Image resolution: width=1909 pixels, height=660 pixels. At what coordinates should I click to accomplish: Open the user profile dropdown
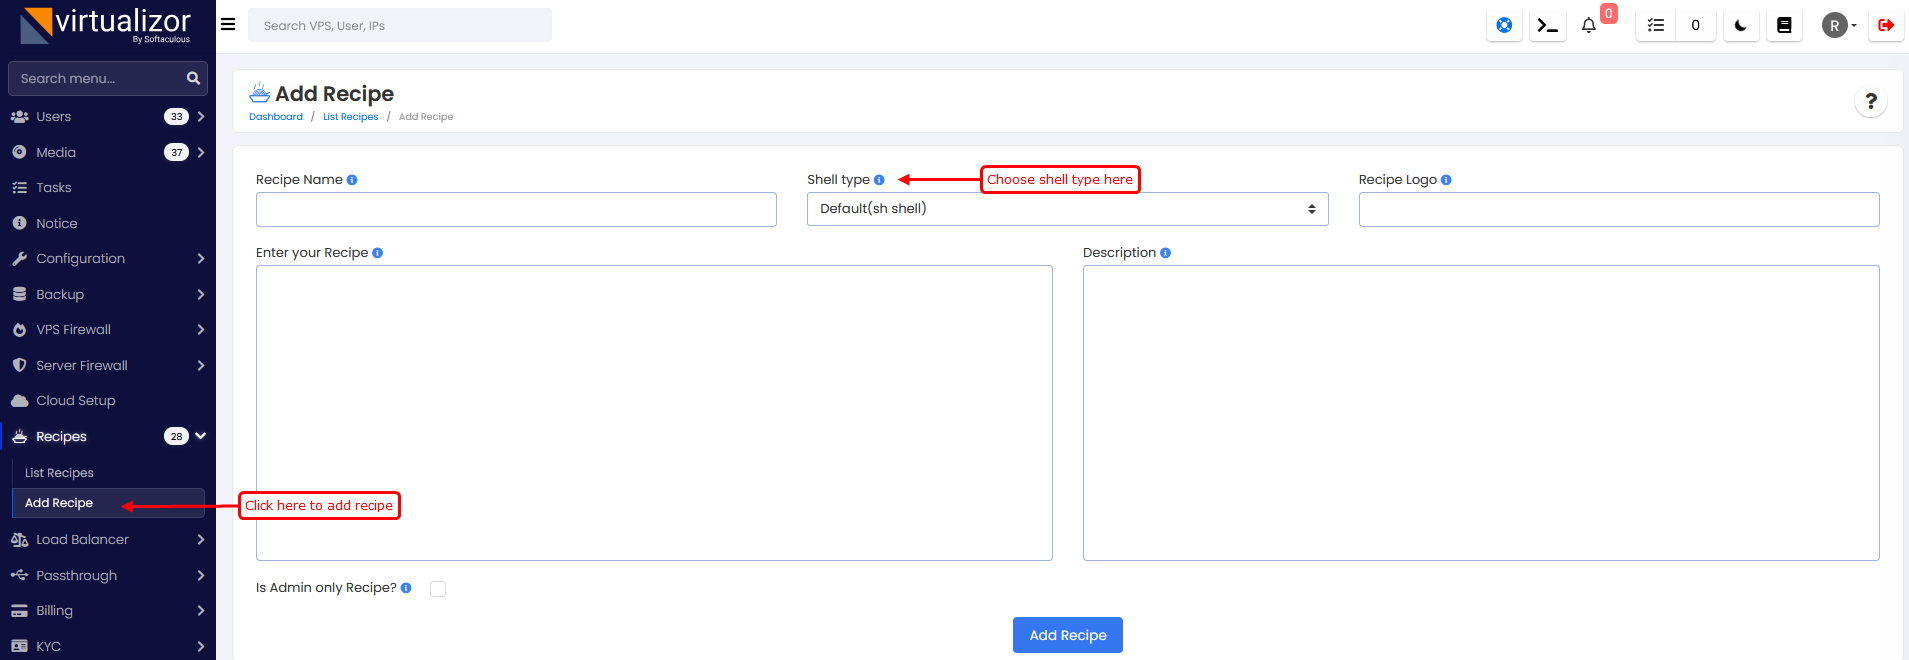coord(1839,26)
